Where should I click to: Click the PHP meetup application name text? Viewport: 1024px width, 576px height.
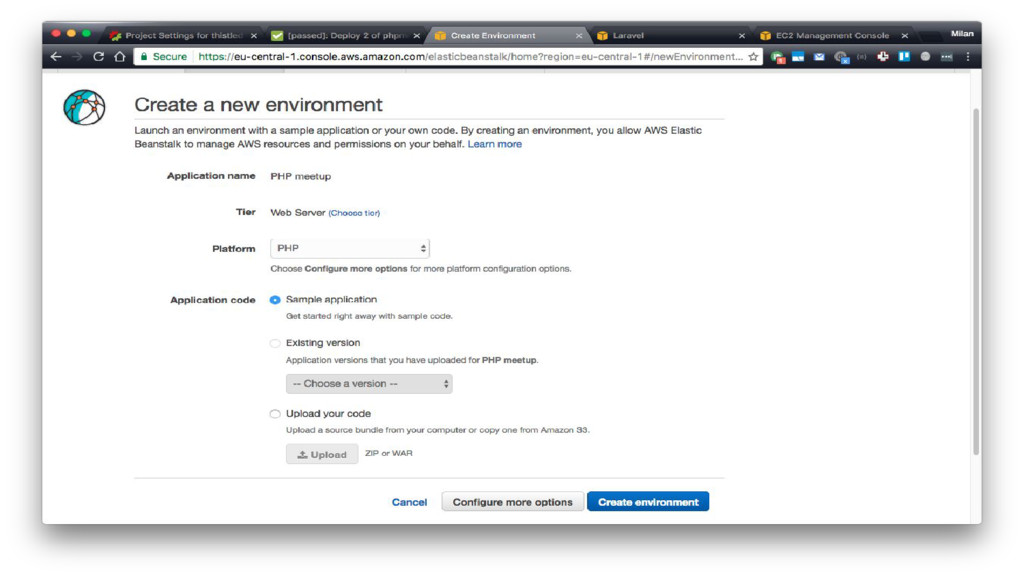click(x=300, y=176)
